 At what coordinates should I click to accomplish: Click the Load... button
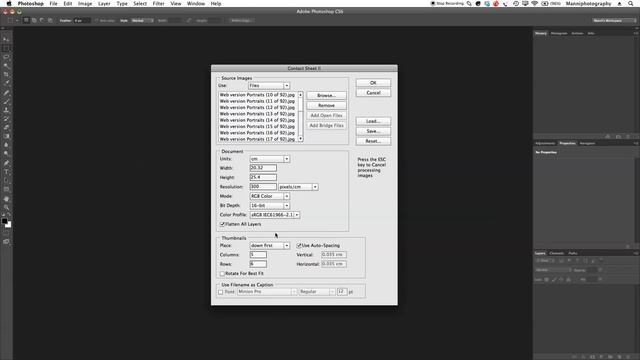tap(373, 121)
